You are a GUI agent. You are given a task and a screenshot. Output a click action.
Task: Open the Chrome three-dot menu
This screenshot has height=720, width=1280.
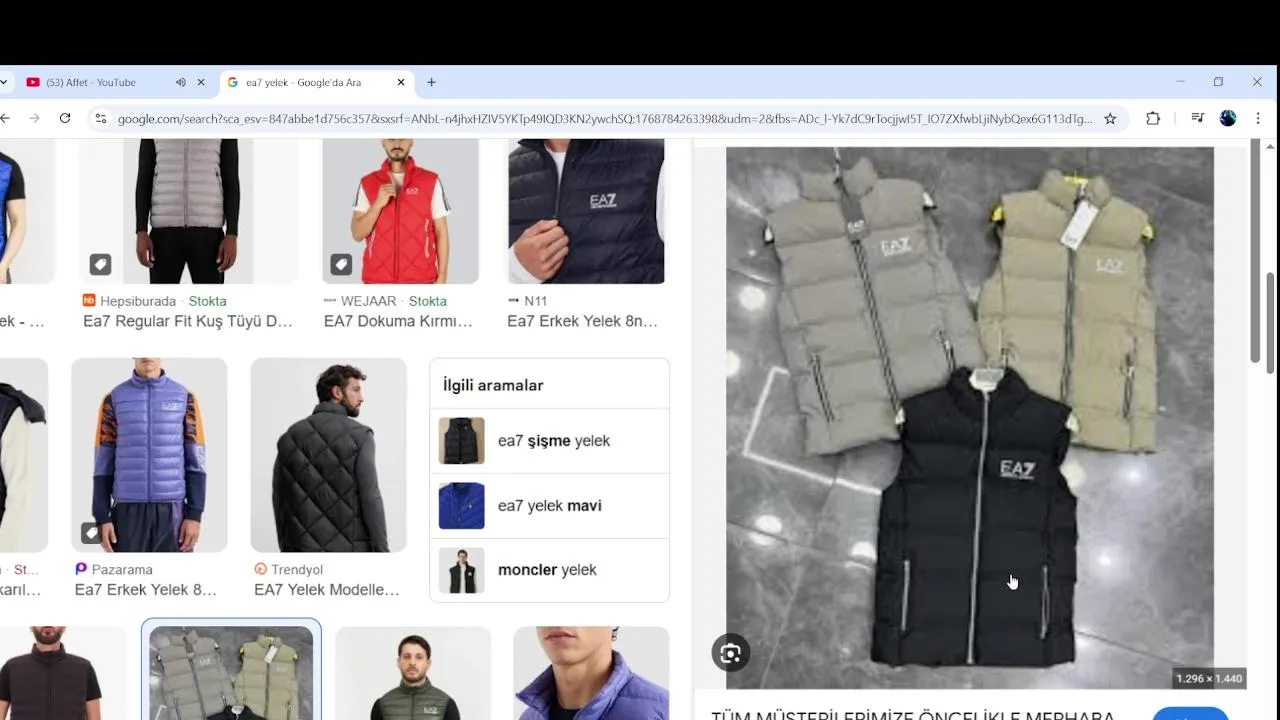click(x=1258, y=118)
